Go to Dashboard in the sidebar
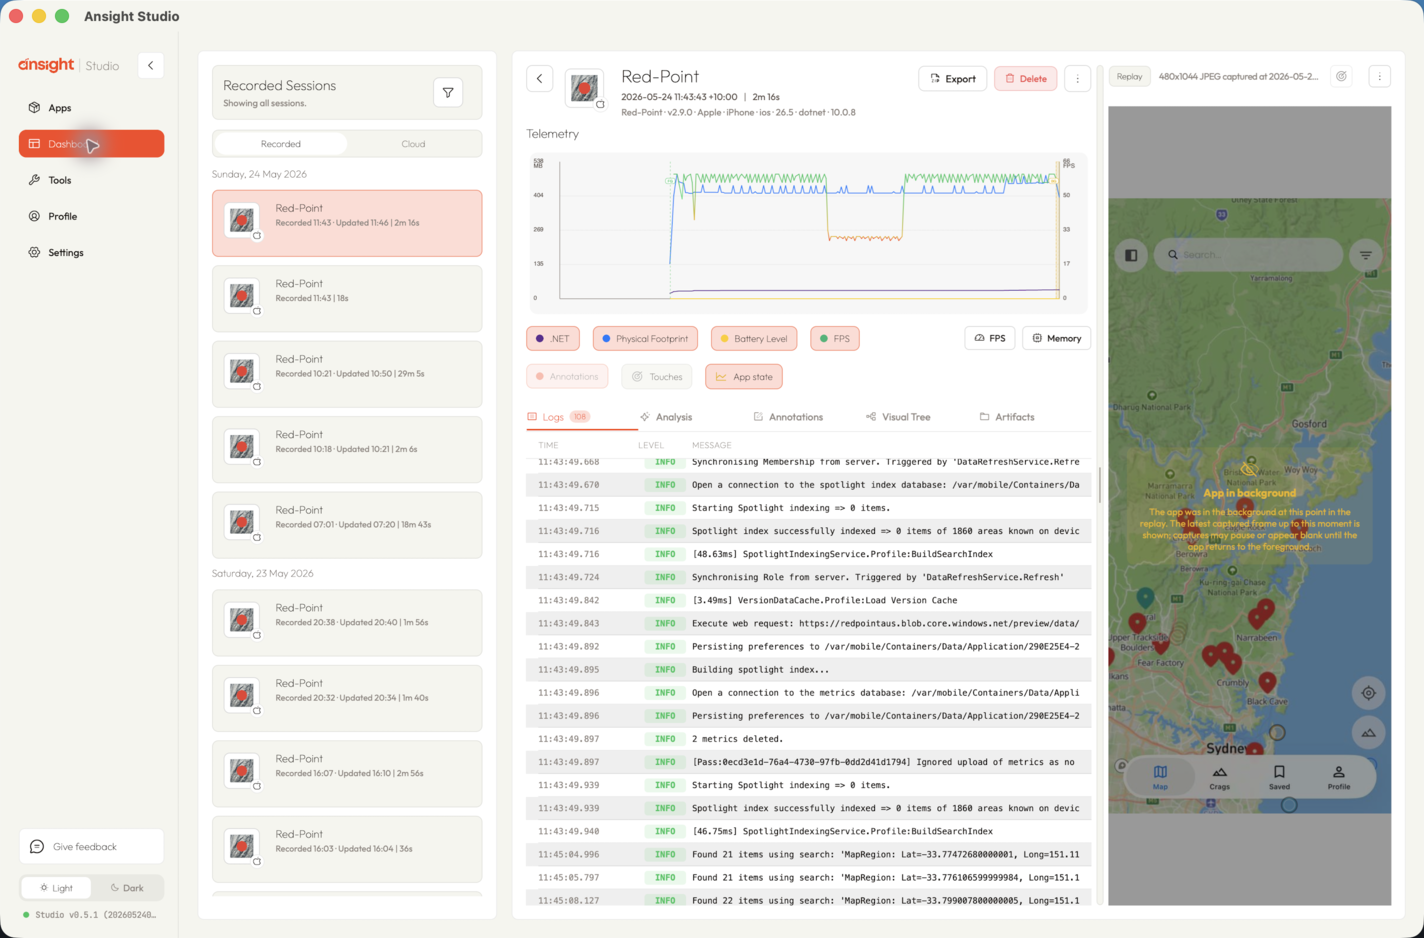This screenshot has height=938, width=1424. click(91, 144)
